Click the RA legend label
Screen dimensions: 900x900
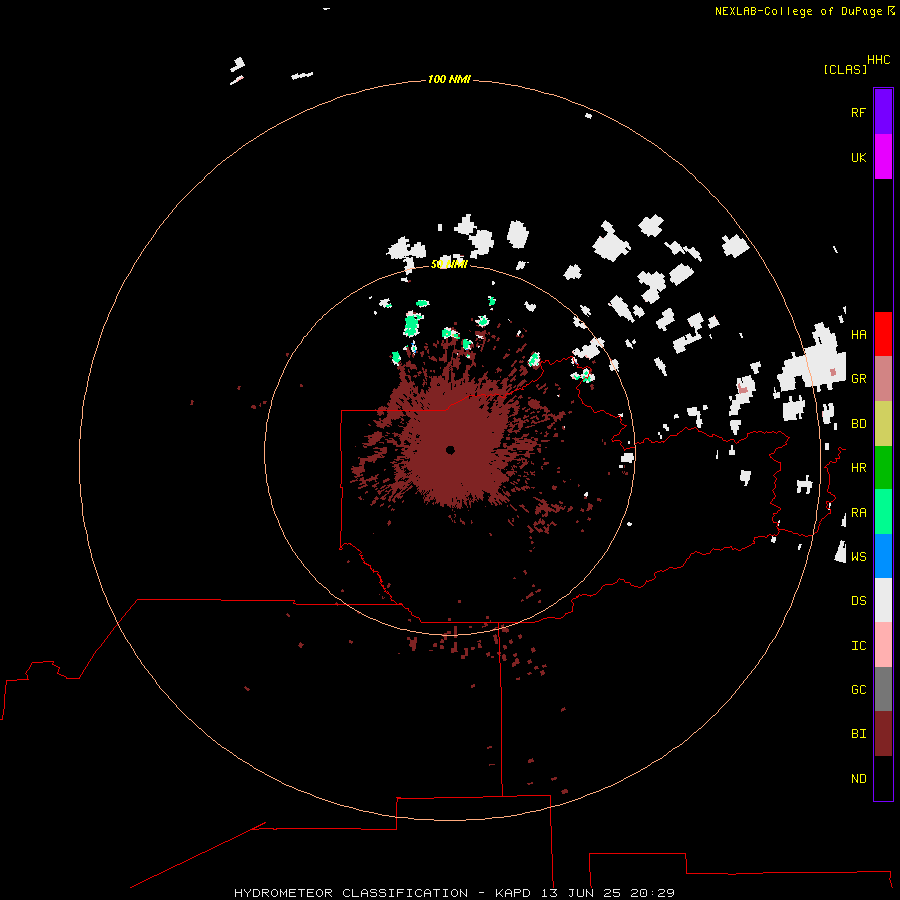[859, 513]
